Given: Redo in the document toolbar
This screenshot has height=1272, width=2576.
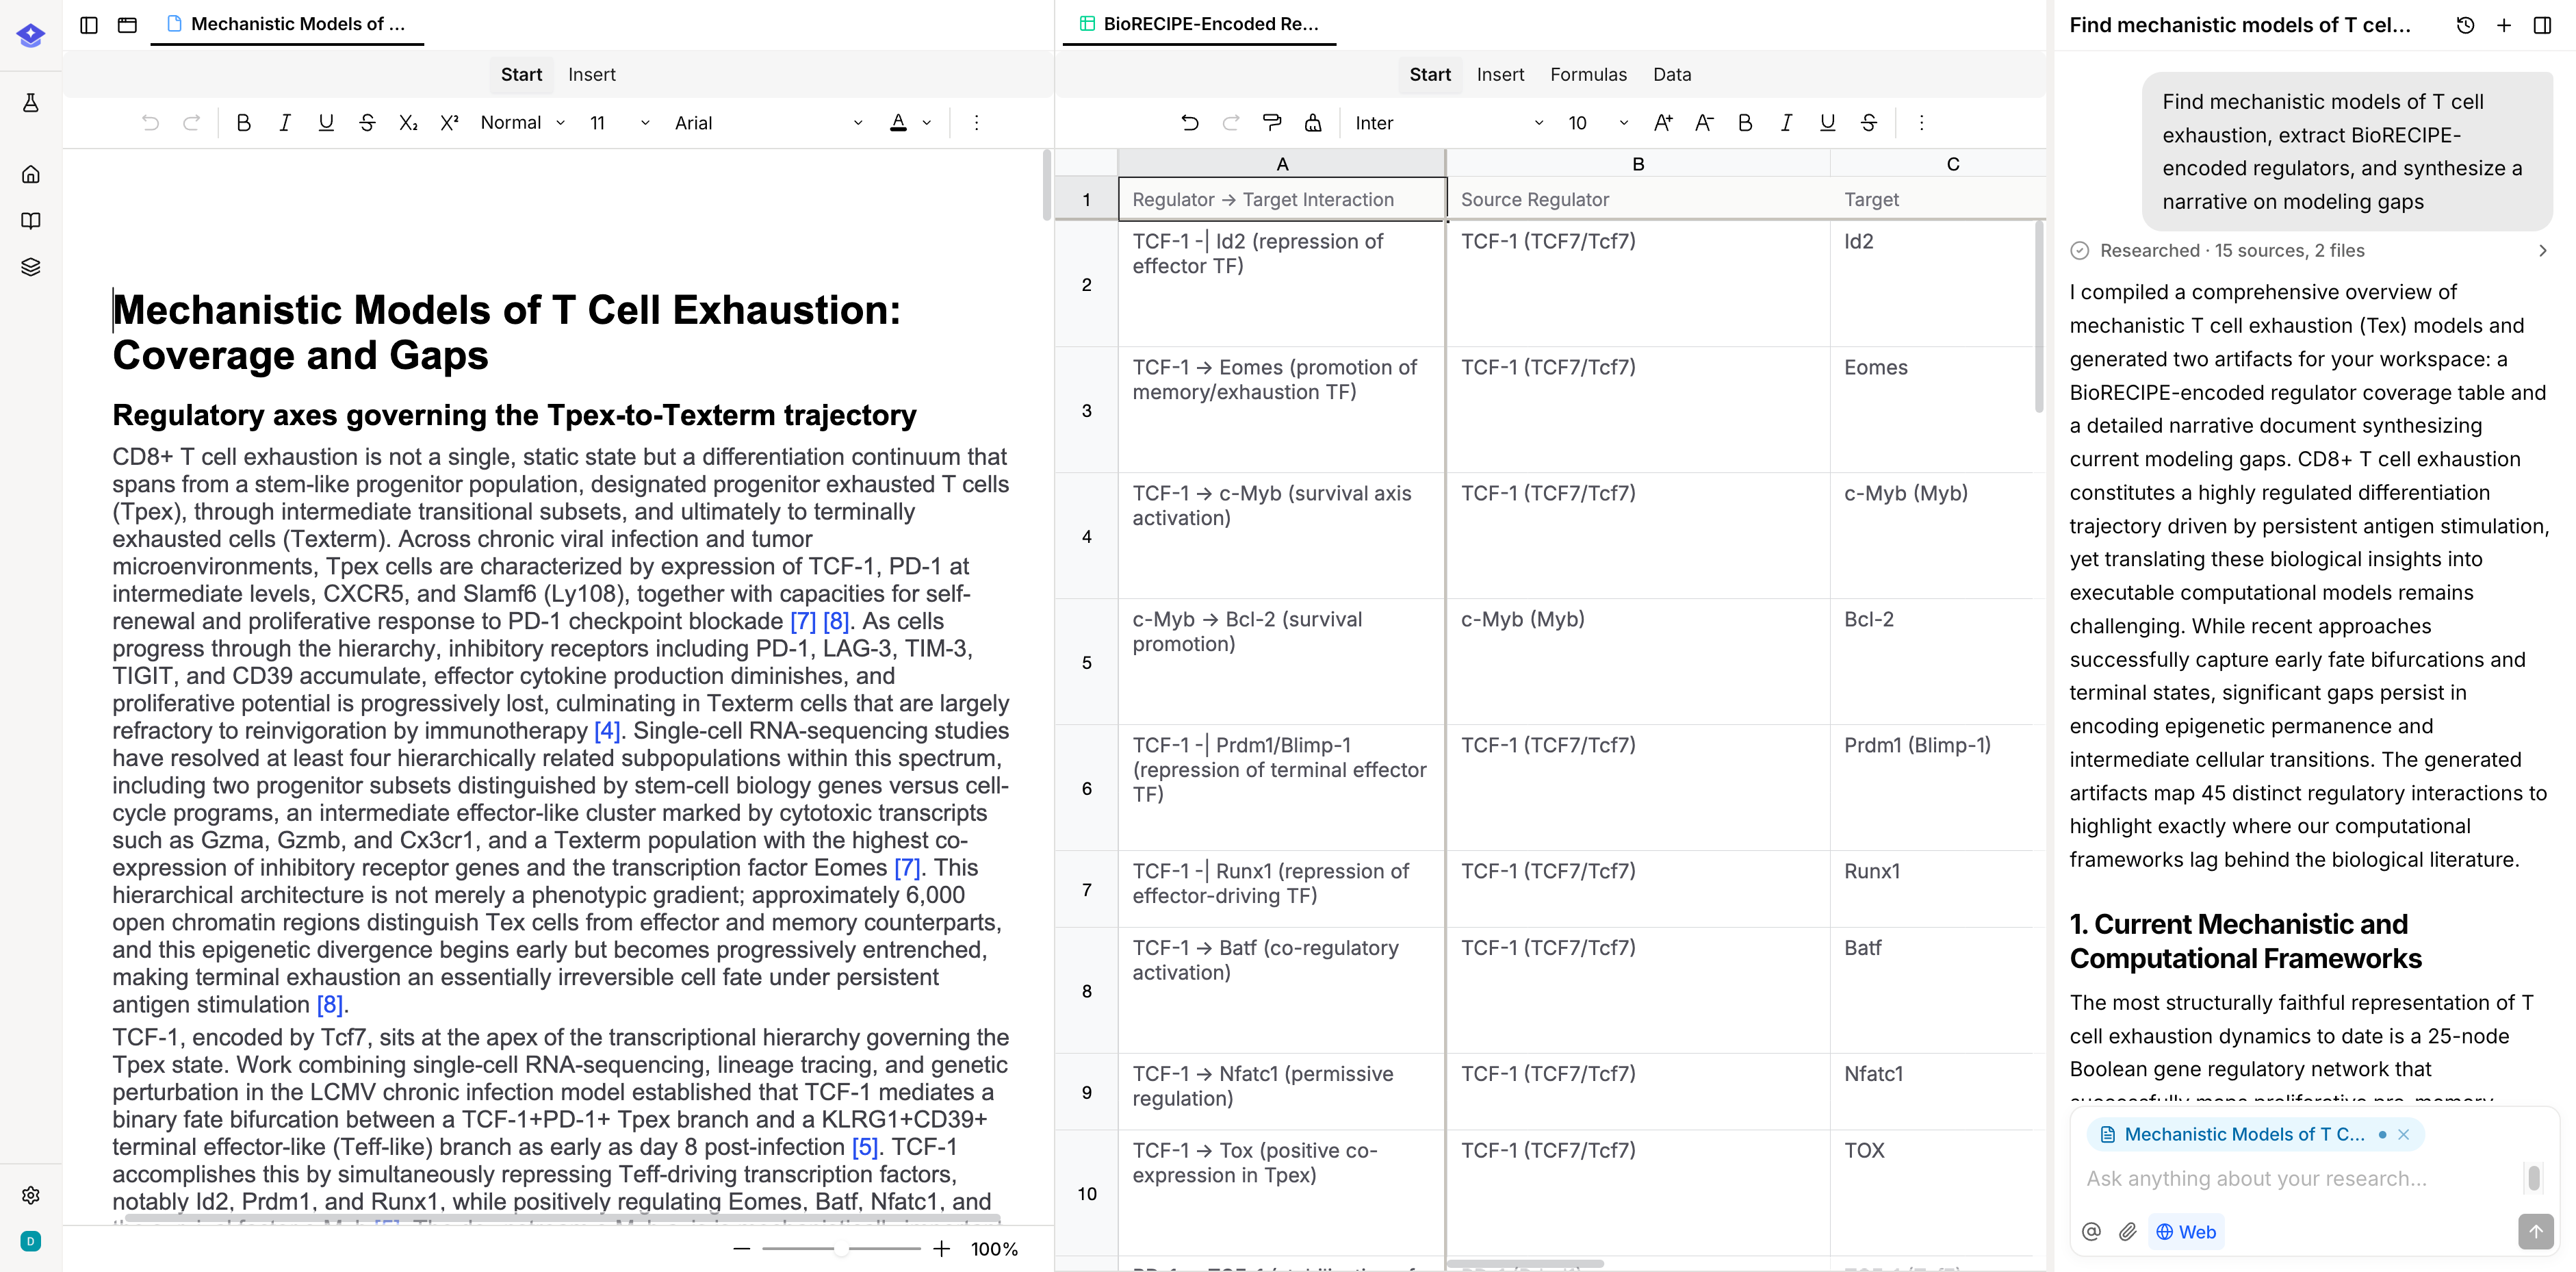Looking at the screenshot, I should point(191,123).
